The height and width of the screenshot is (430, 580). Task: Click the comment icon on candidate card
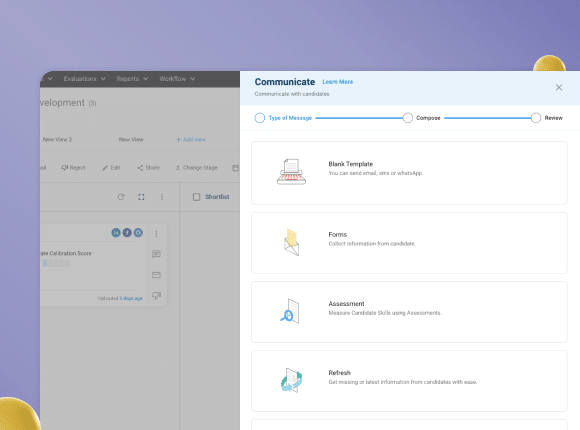tap(156, 254)
